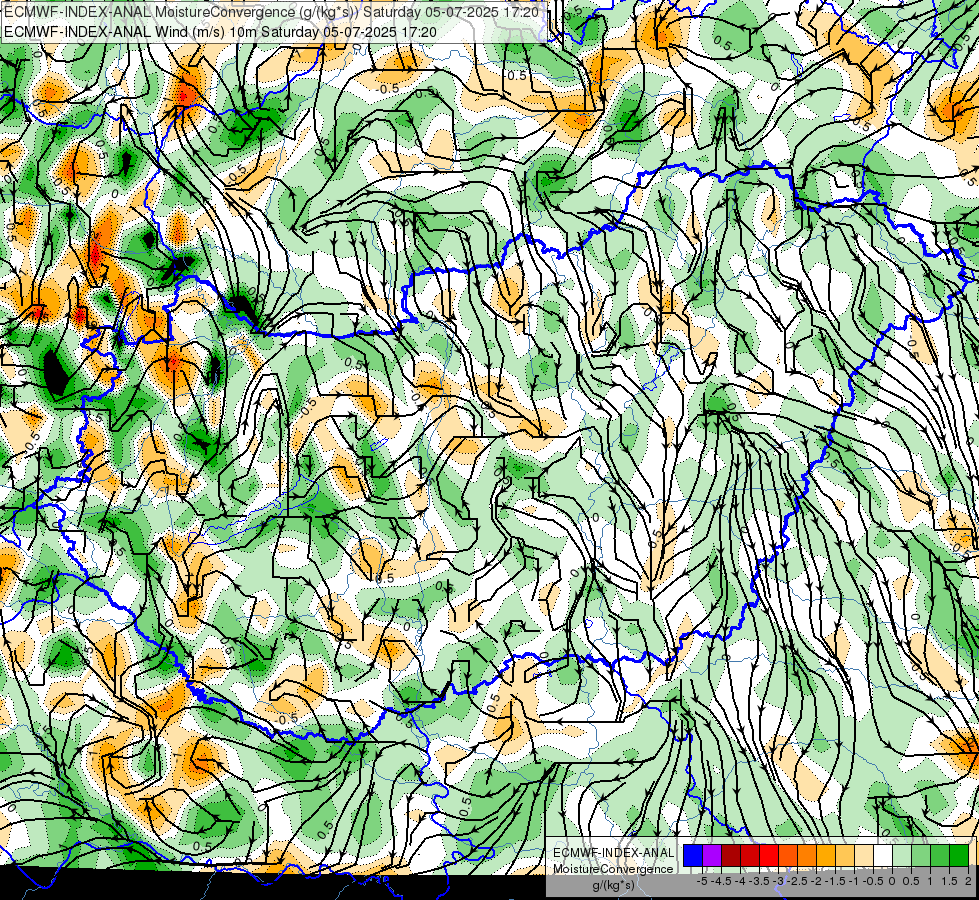This screenshot has height=900, width=979.
Task: Pick the bright red swatch left of -3
Action: point(769,855)
